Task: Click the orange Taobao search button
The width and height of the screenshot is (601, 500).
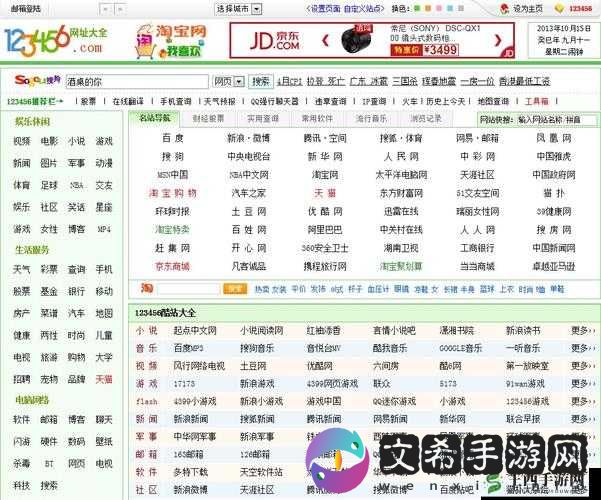Action: click(235, 288)
